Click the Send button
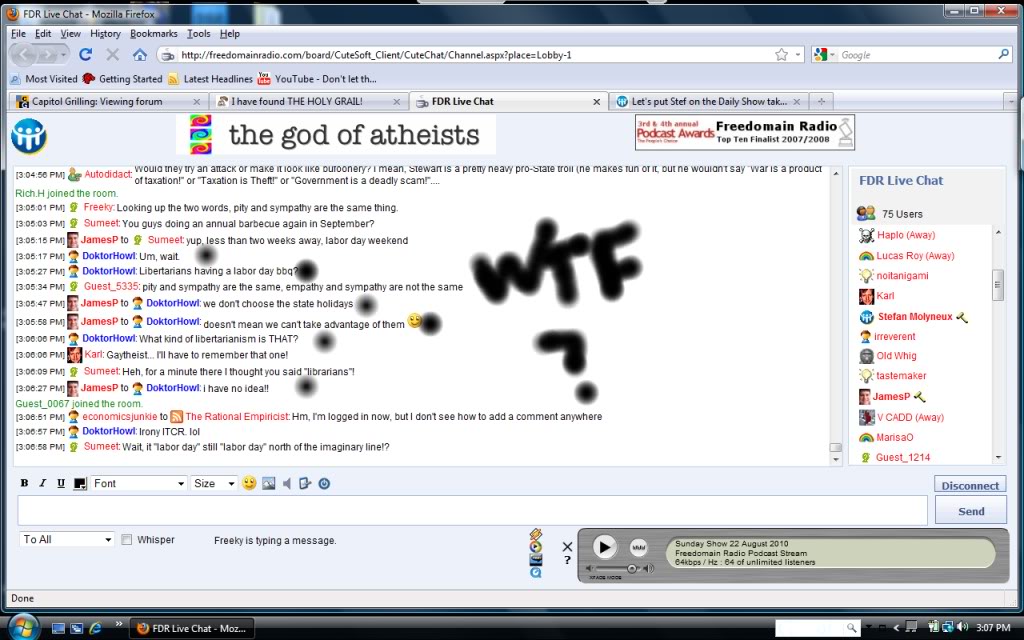Screen dimensions: 1024x640 tap(970, 511)
